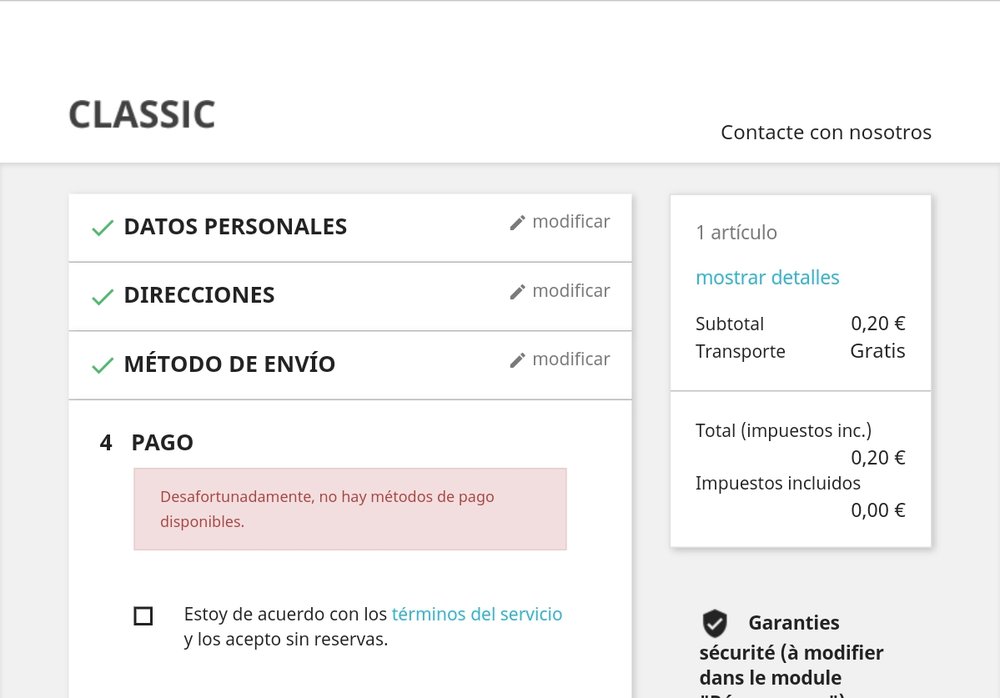Click the pencil icon beside Datos Personales
1000x698 pixels.
coord(517,223)
